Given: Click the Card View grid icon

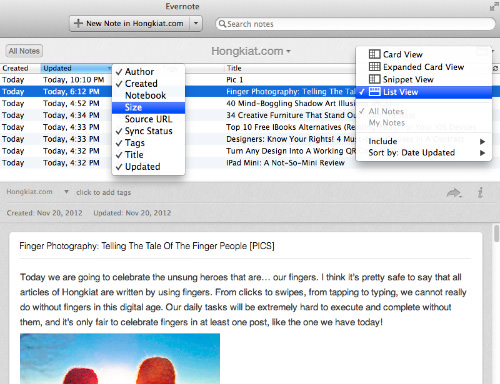Looking at the screenshot, I should (374, 54).
